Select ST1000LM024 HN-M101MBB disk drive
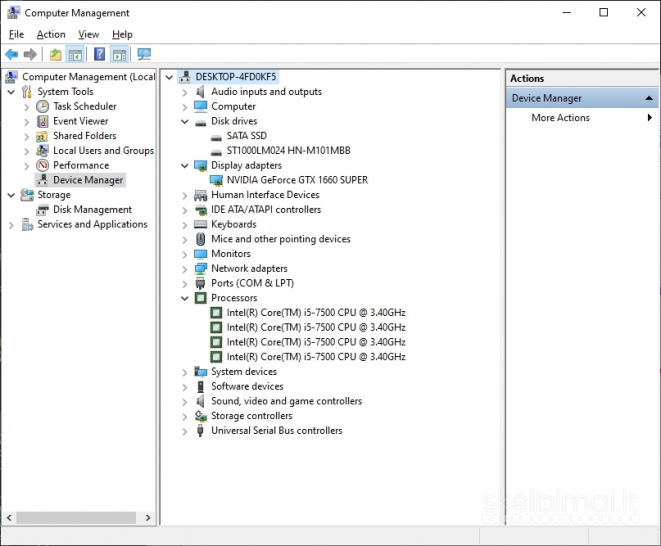Image resolution: width=661 pixels, height=546 pixels. [288, 151]
